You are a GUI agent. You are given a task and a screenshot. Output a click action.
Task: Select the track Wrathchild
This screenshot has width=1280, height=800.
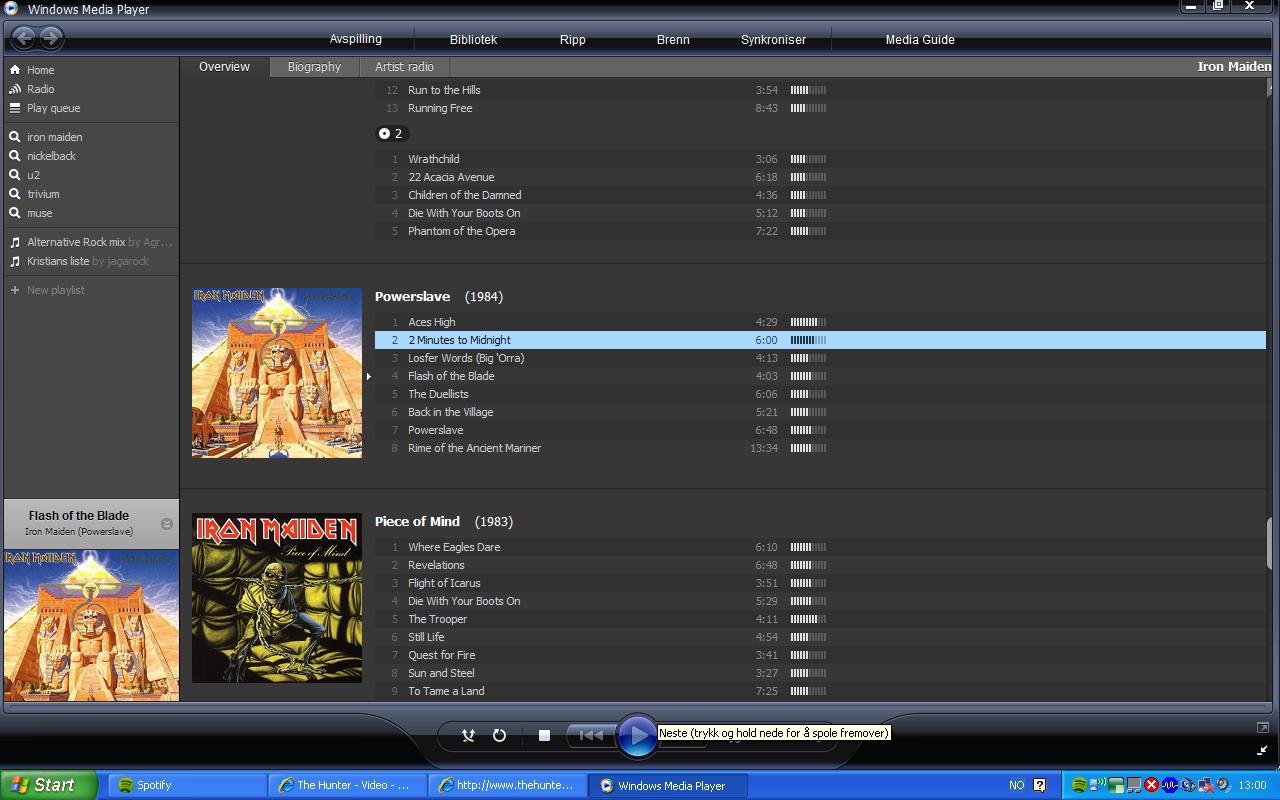coord(820,159)
